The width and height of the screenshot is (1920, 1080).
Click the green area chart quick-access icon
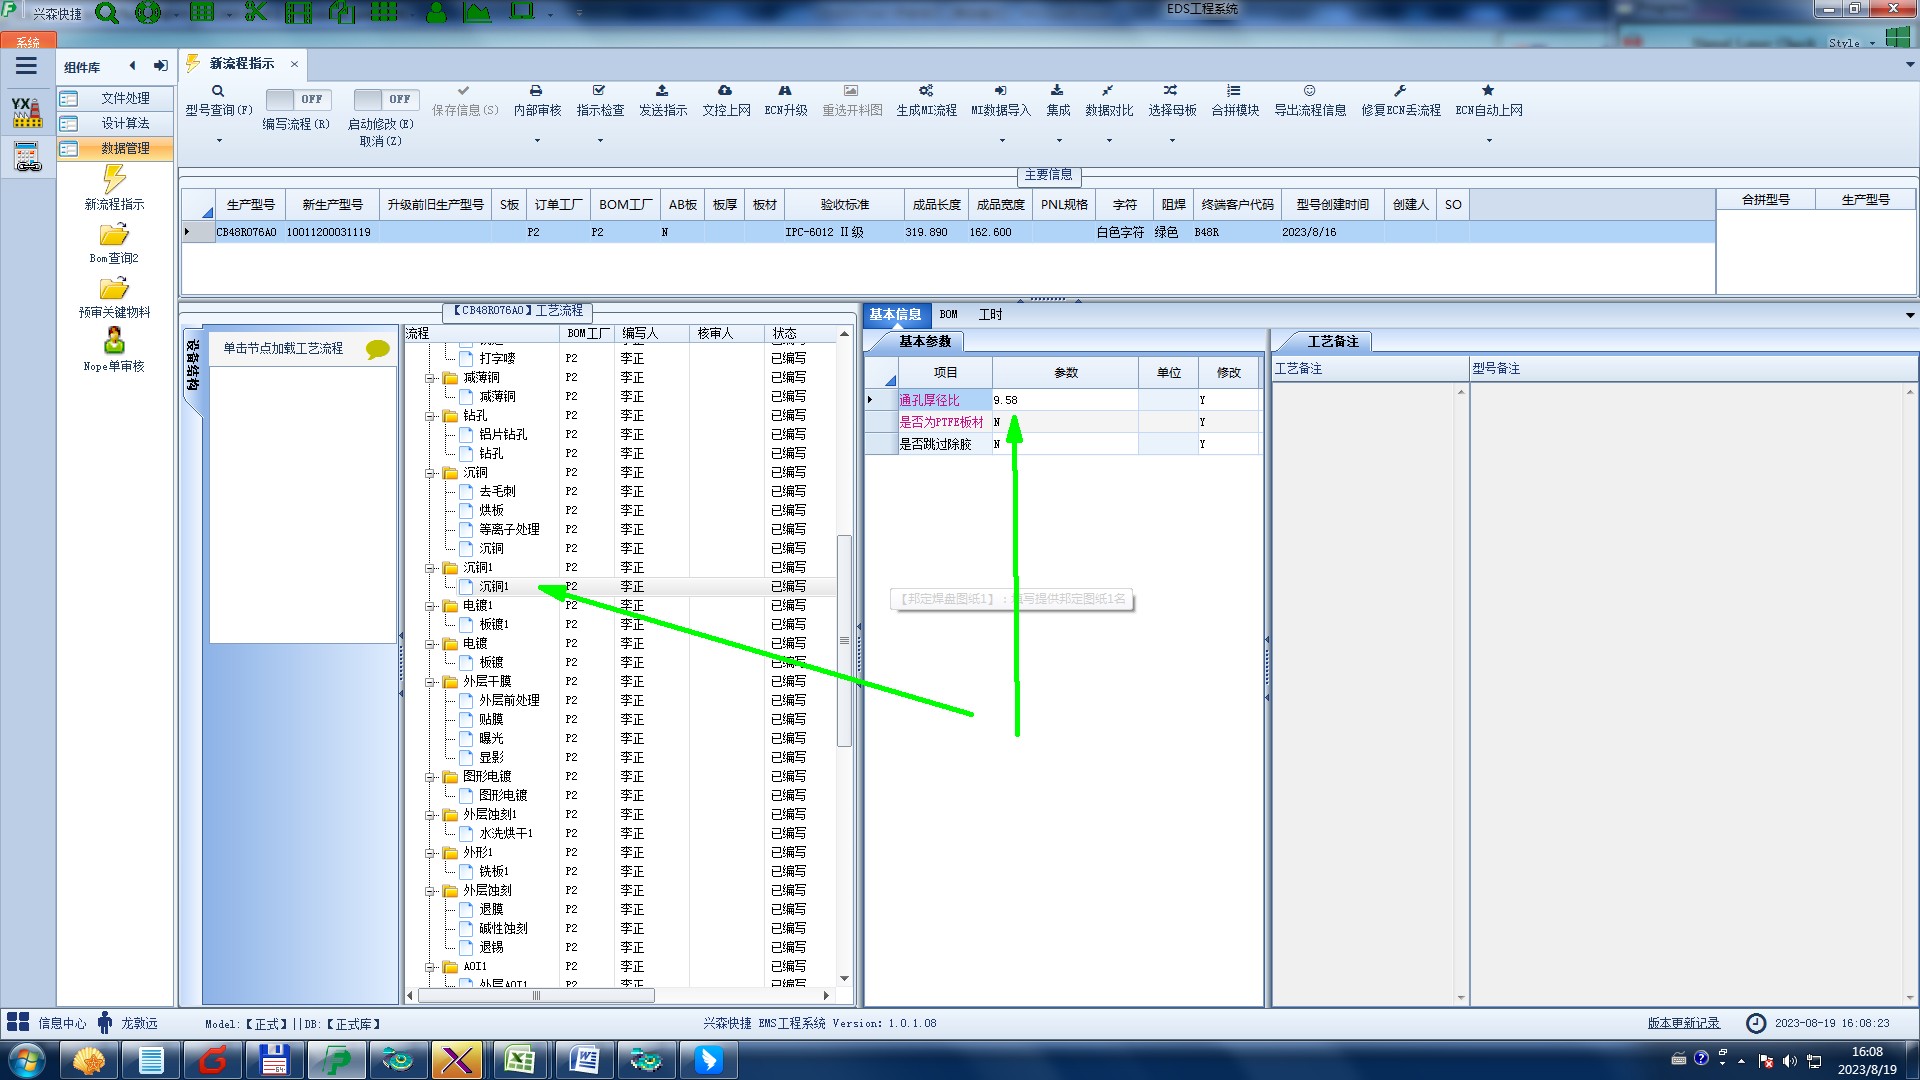(x=477, y=13)
